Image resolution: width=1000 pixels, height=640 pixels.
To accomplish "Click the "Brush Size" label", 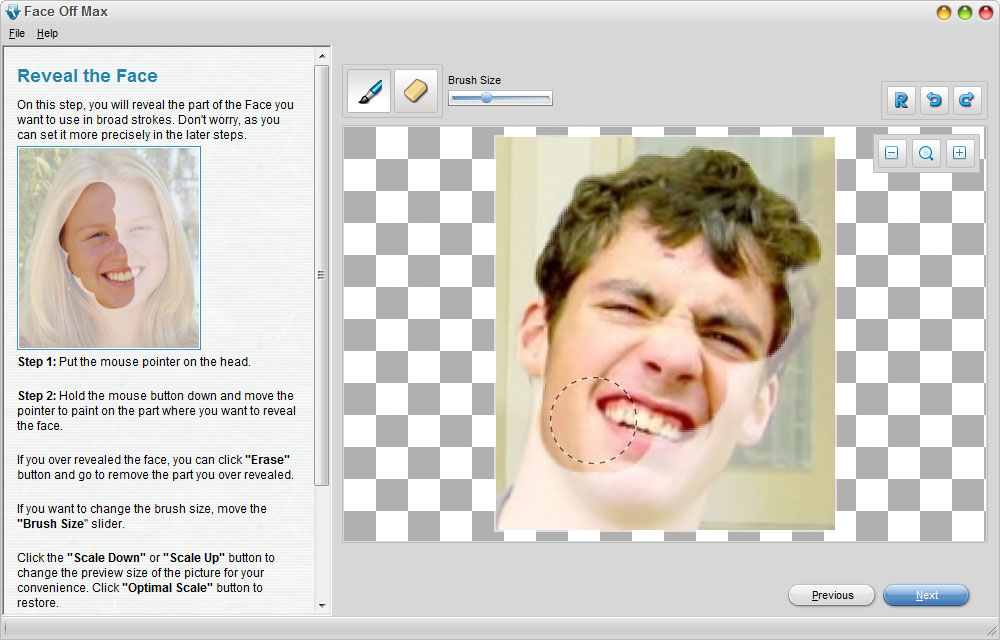I will click(x=474, y=80).
